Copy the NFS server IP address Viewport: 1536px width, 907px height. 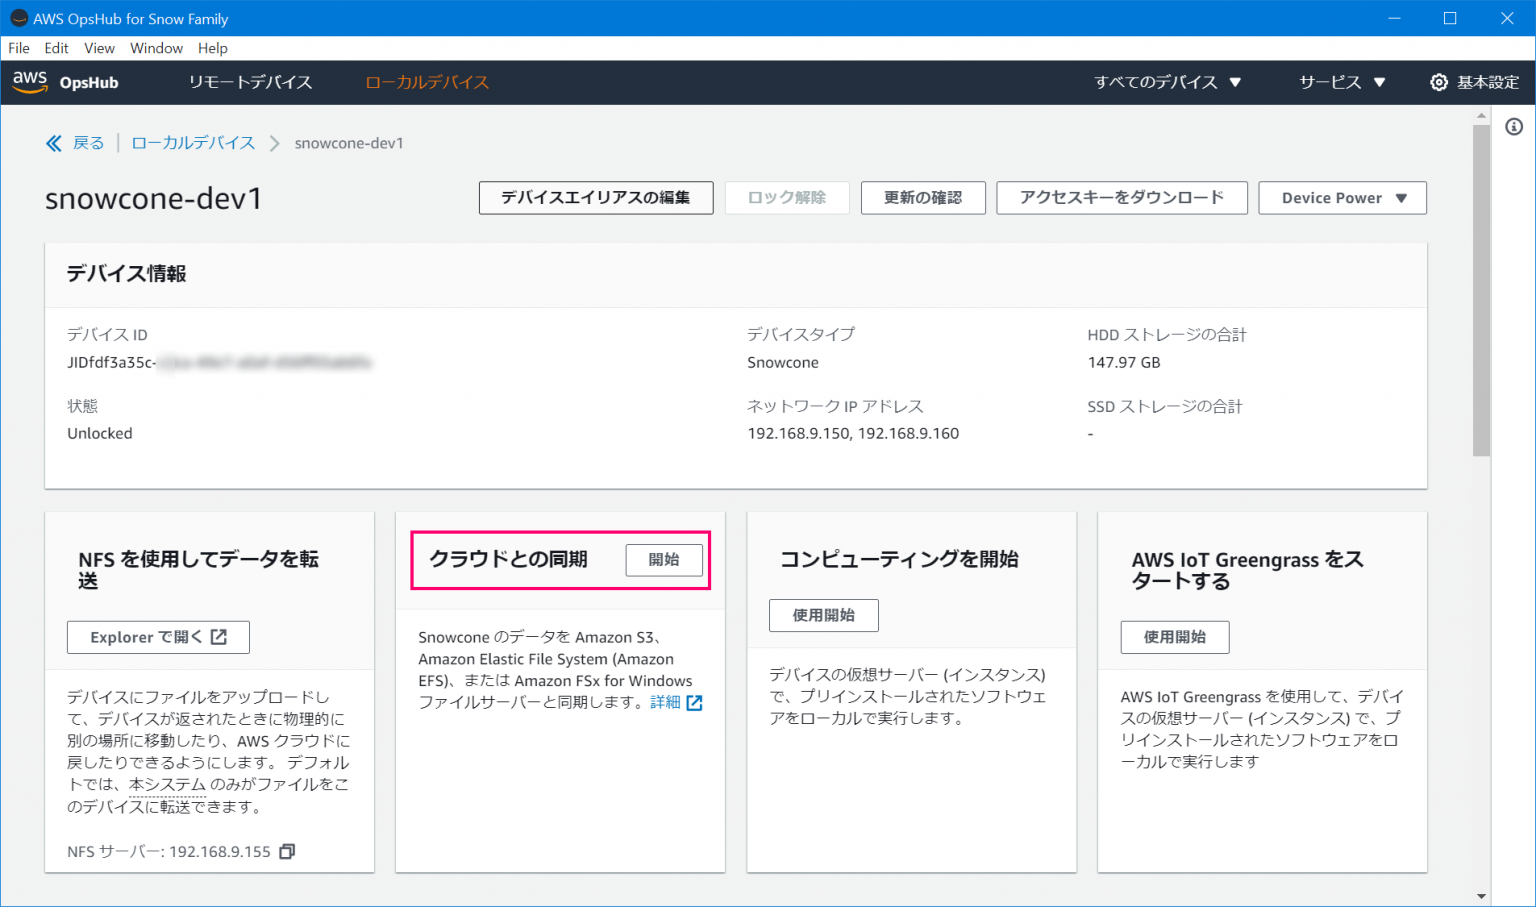pyautogui.click(x=286, y=851)
